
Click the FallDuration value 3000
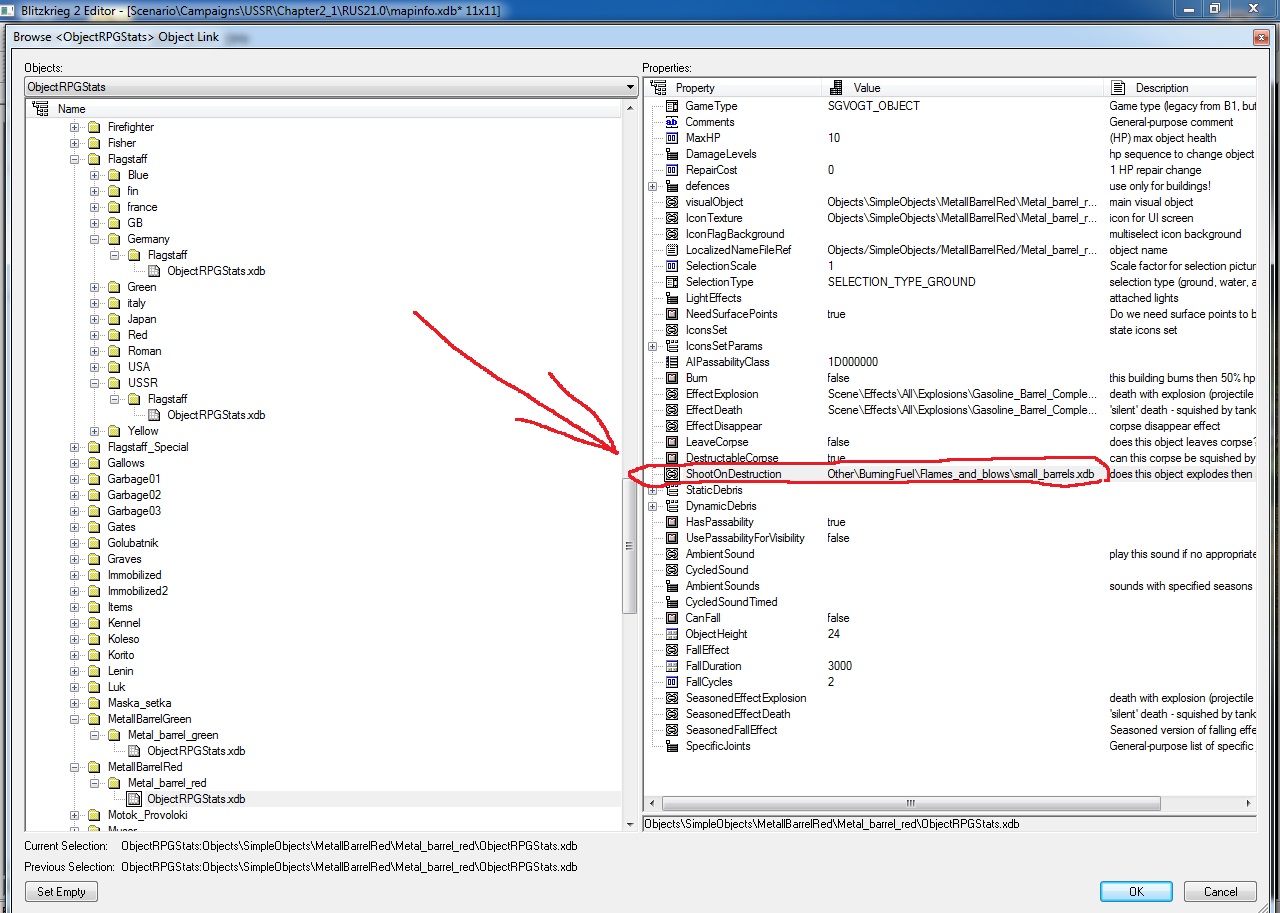(840, 666)
